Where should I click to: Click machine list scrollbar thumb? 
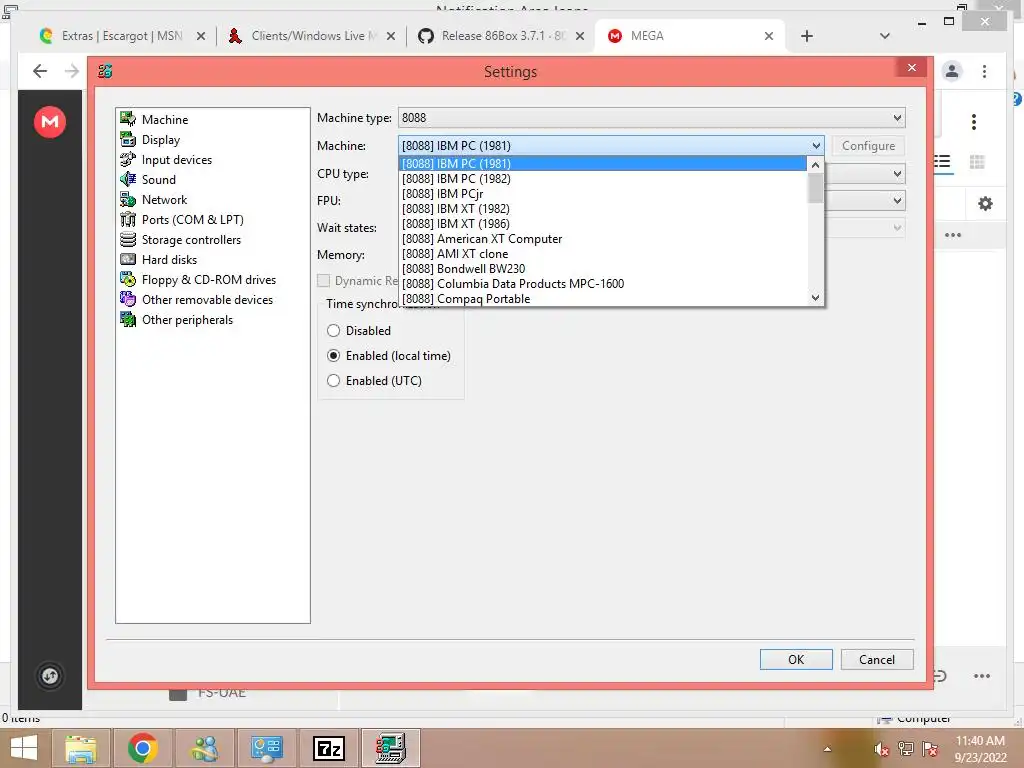(815, 188)
